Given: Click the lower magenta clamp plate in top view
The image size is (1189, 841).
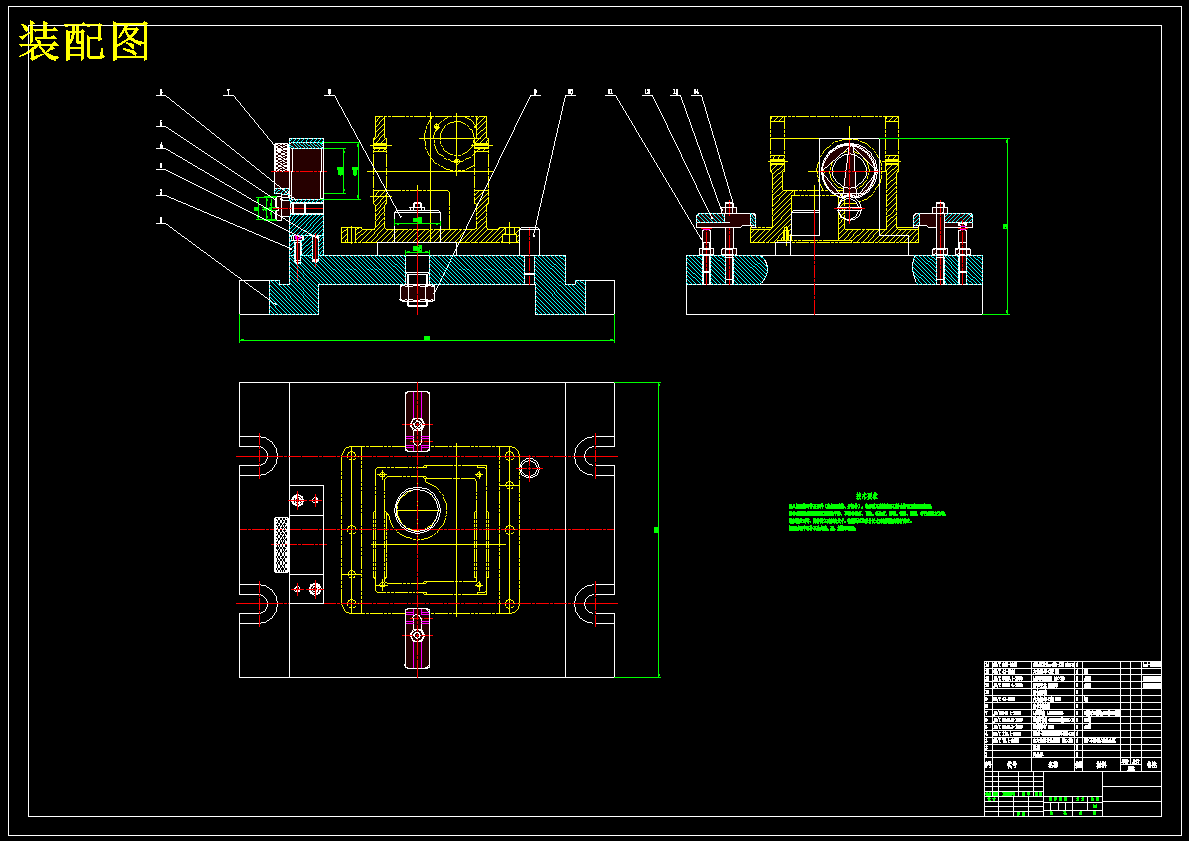Looking at the screenshot, I should pos(417,638).
